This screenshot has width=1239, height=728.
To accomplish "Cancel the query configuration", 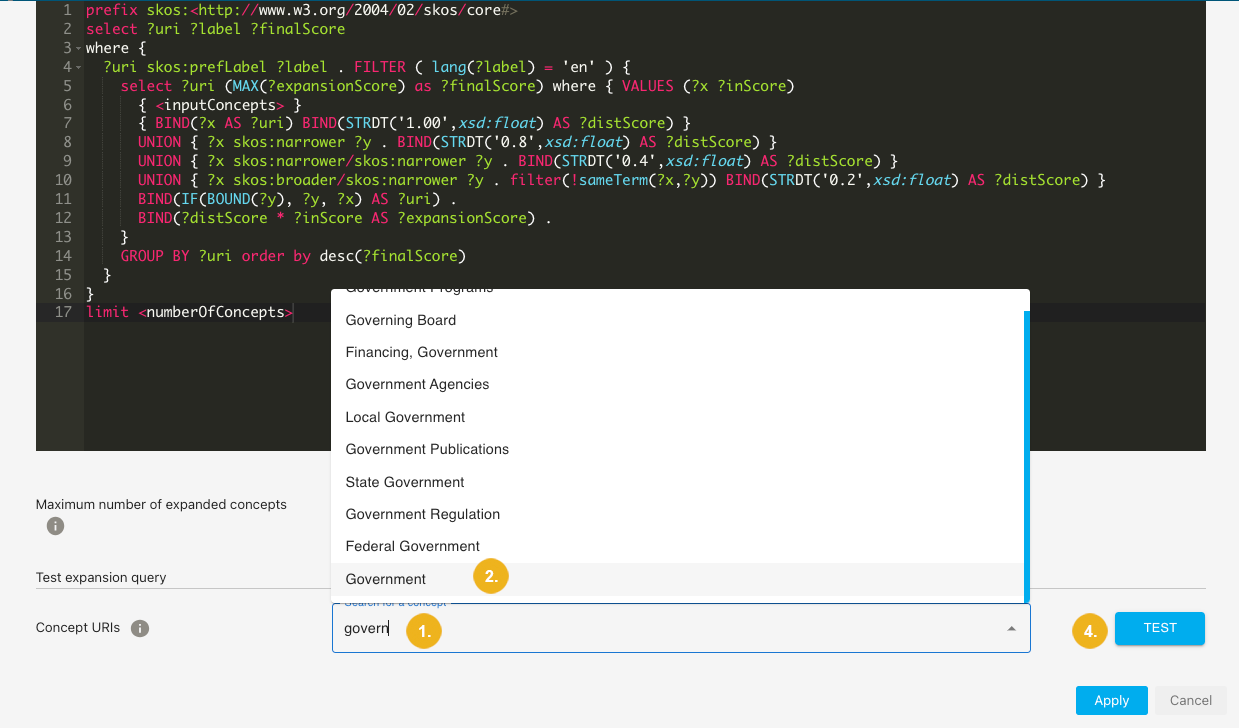I will click(x=1190, y=700).
